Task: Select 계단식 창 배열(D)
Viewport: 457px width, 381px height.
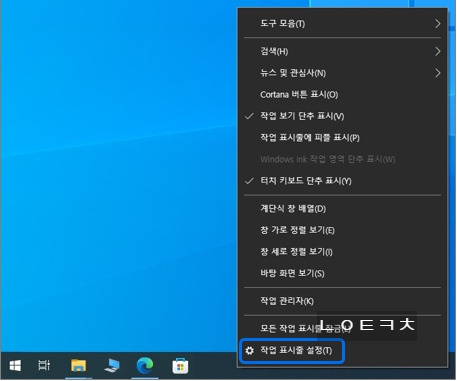Action: 343,209
